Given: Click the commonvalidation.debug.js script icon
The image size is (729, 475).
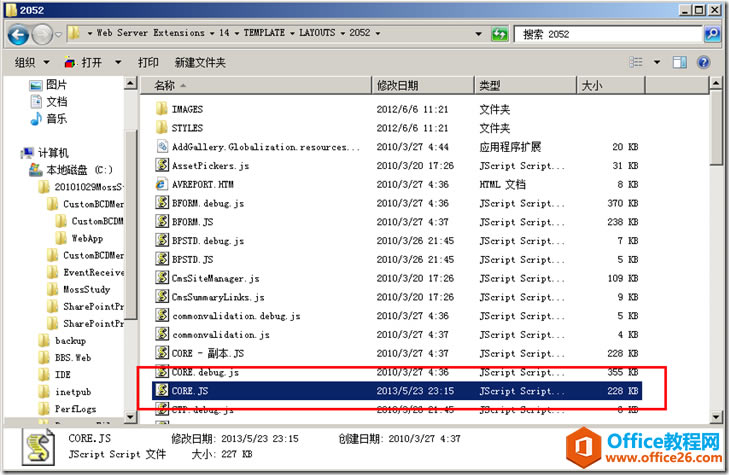Looking at the screenshot, I should click(161, 315).
